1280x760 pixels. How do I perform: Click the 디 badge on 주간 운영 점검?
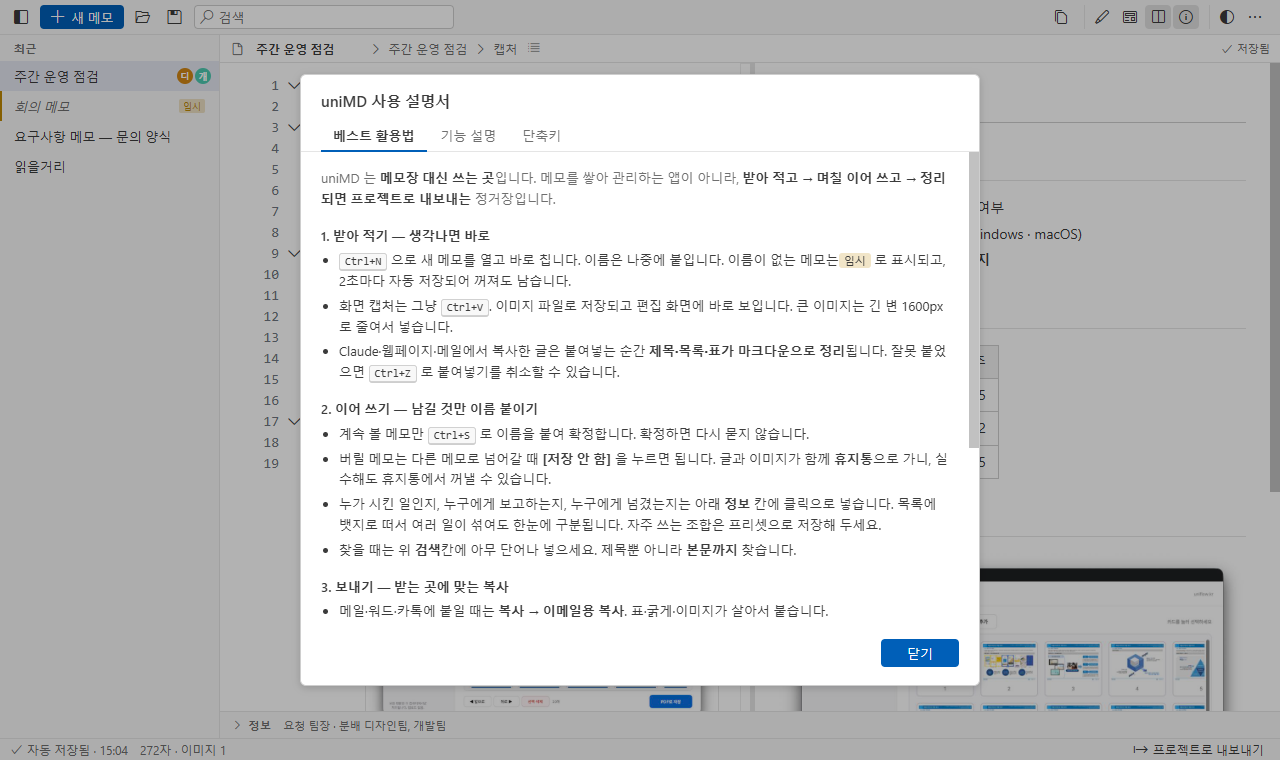click(x=185, y=76)
